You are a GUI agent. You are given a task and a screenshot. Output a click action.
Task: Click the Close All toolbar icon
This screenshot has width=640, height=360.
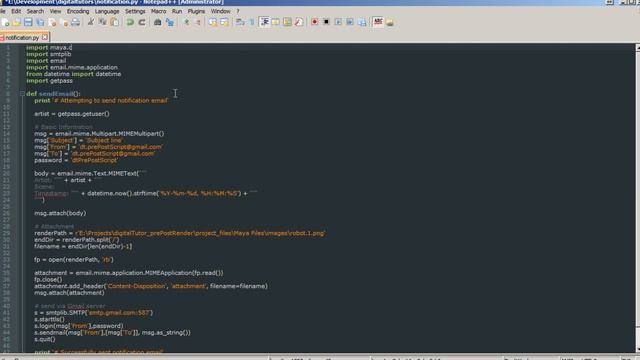pyautogui.click(x=64, y=22)
